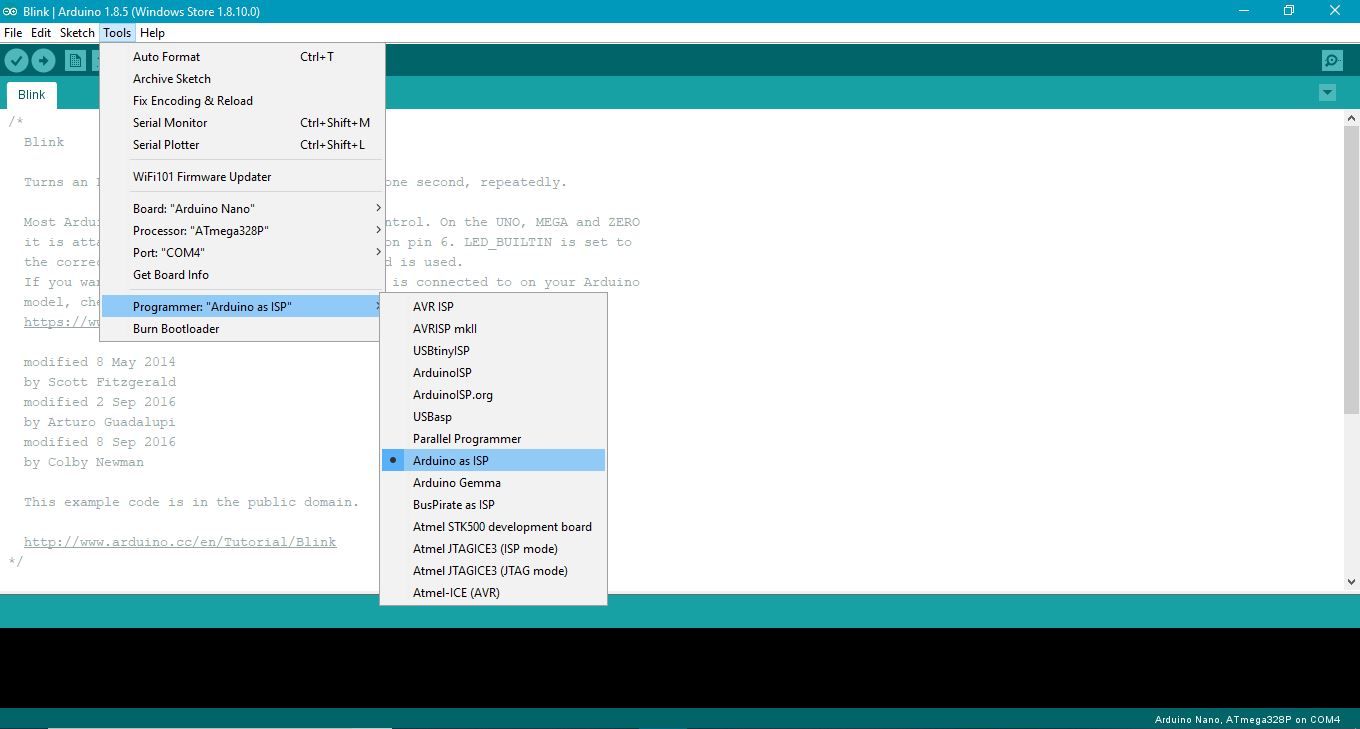
Task: Verify the Blink sketch with checkmark icon
Action: click(x=16, y=60)
